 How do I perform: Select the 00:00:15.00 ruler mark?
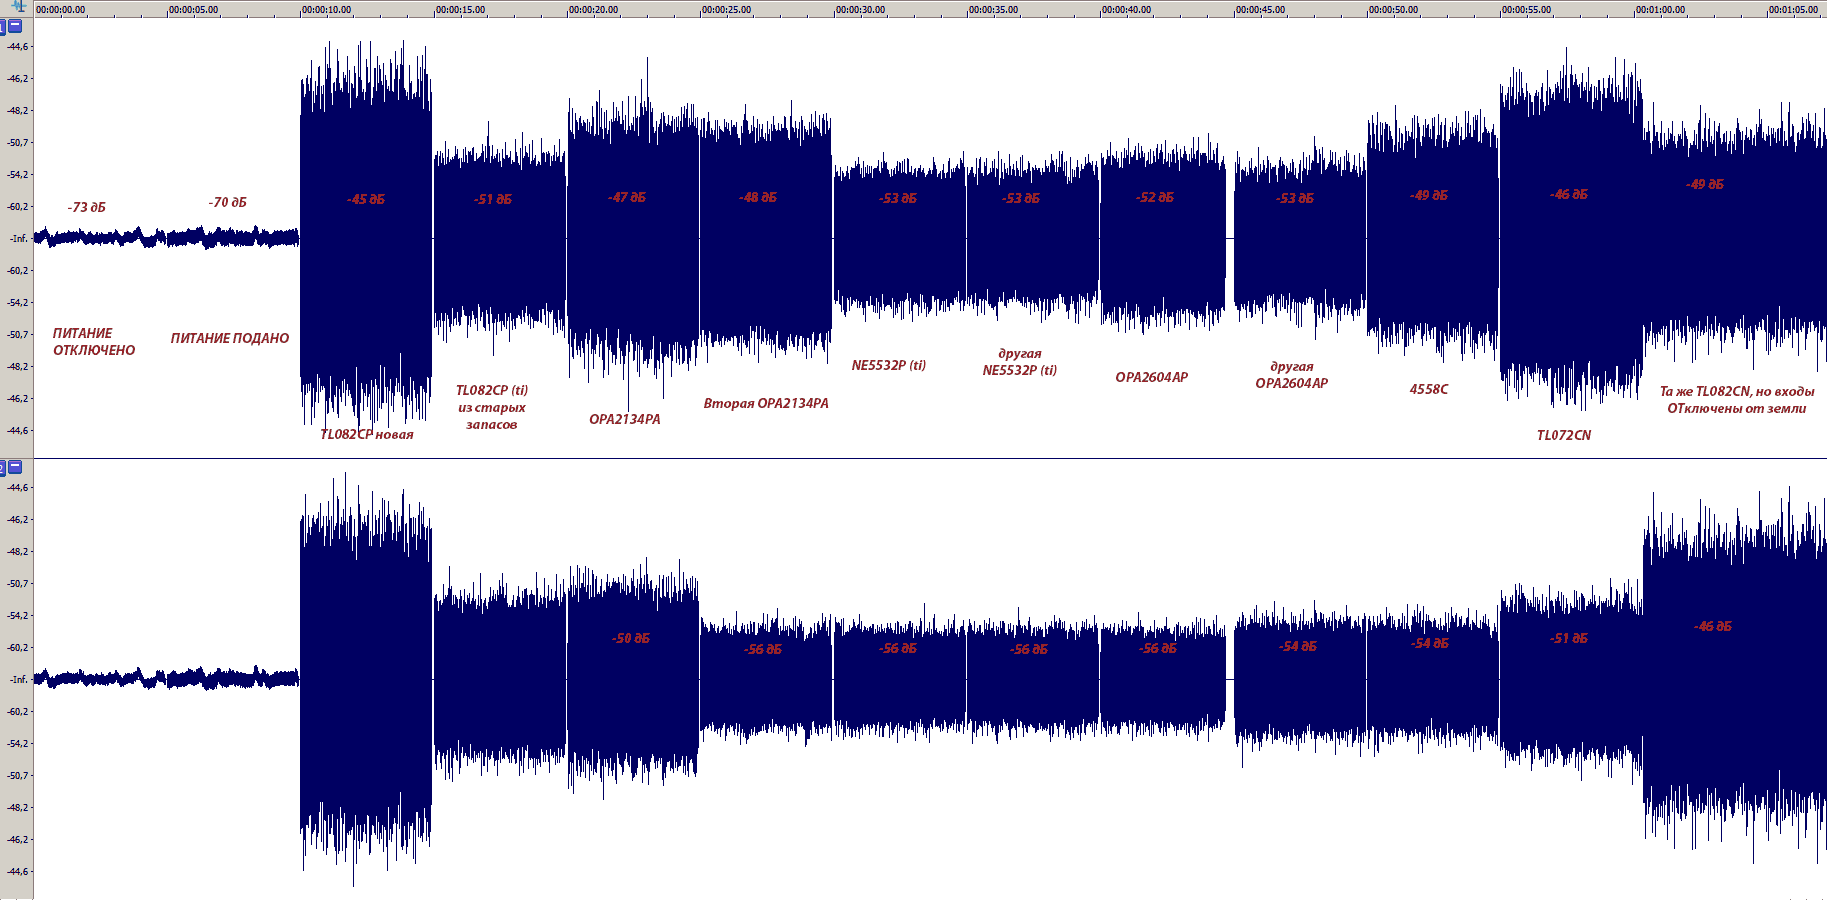point(460,10)
